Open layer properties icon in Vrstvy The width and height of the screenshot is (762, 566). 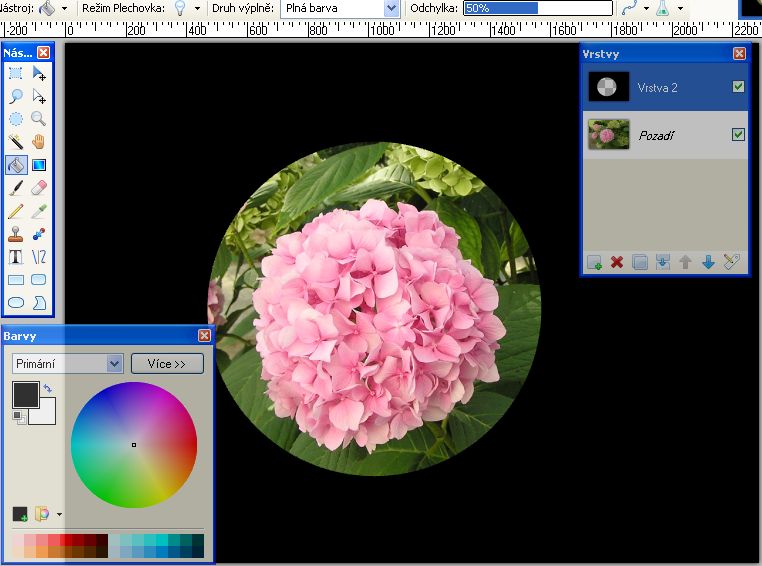731,262
